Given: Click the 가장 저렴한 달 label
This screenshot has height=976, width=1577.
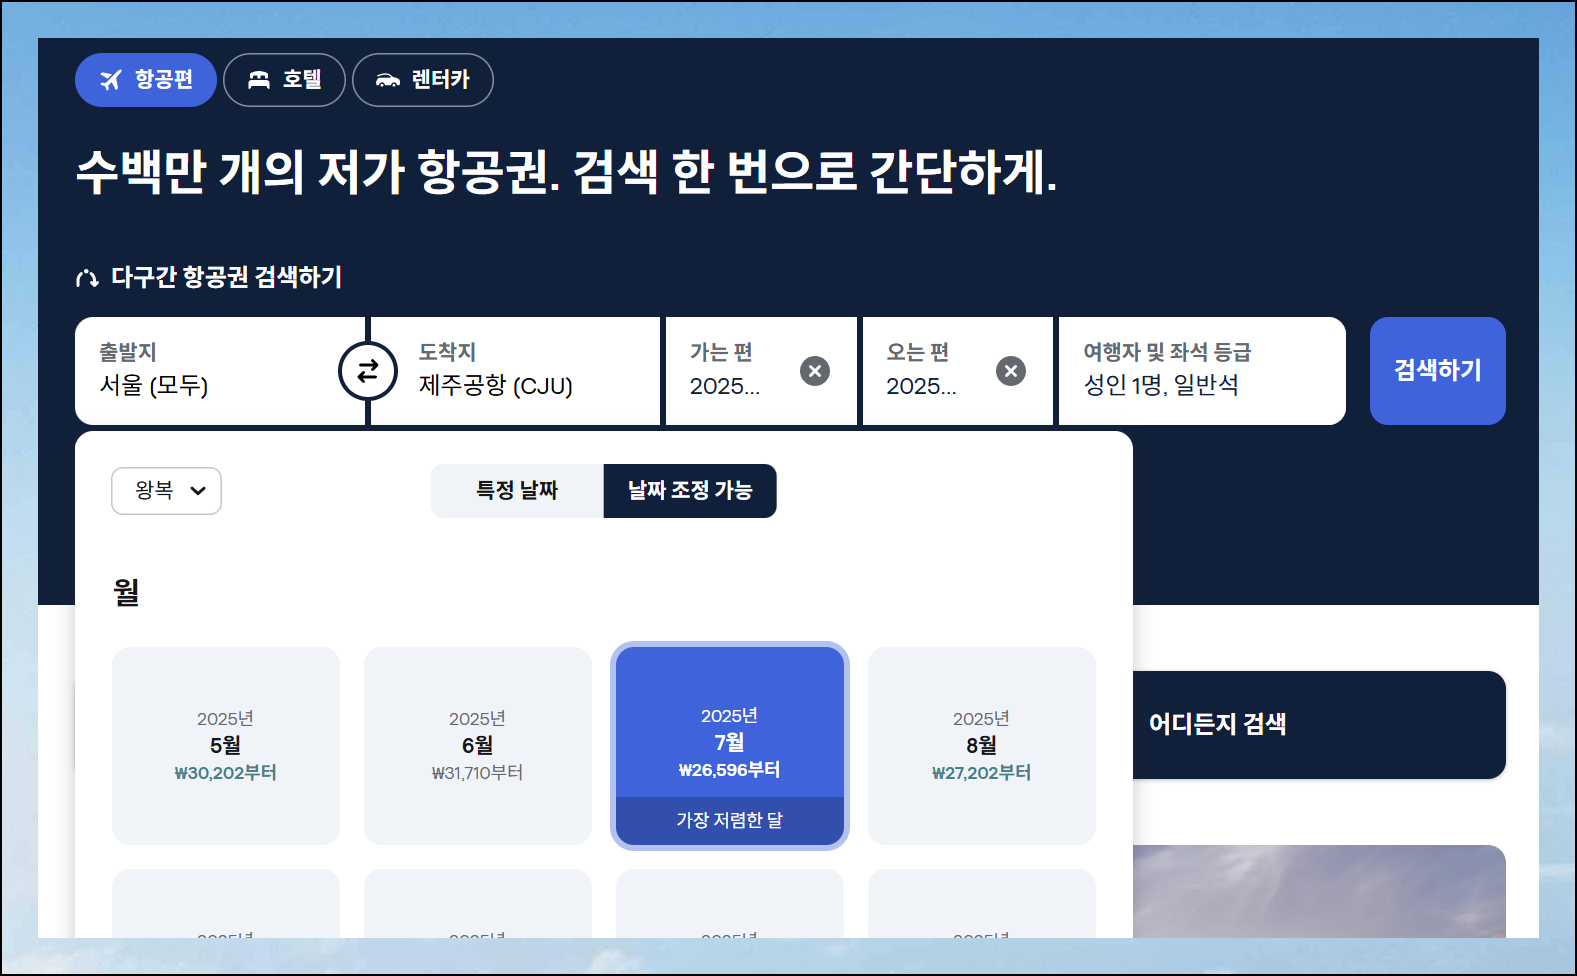Looking at the screenshot, I should (730, 820).
